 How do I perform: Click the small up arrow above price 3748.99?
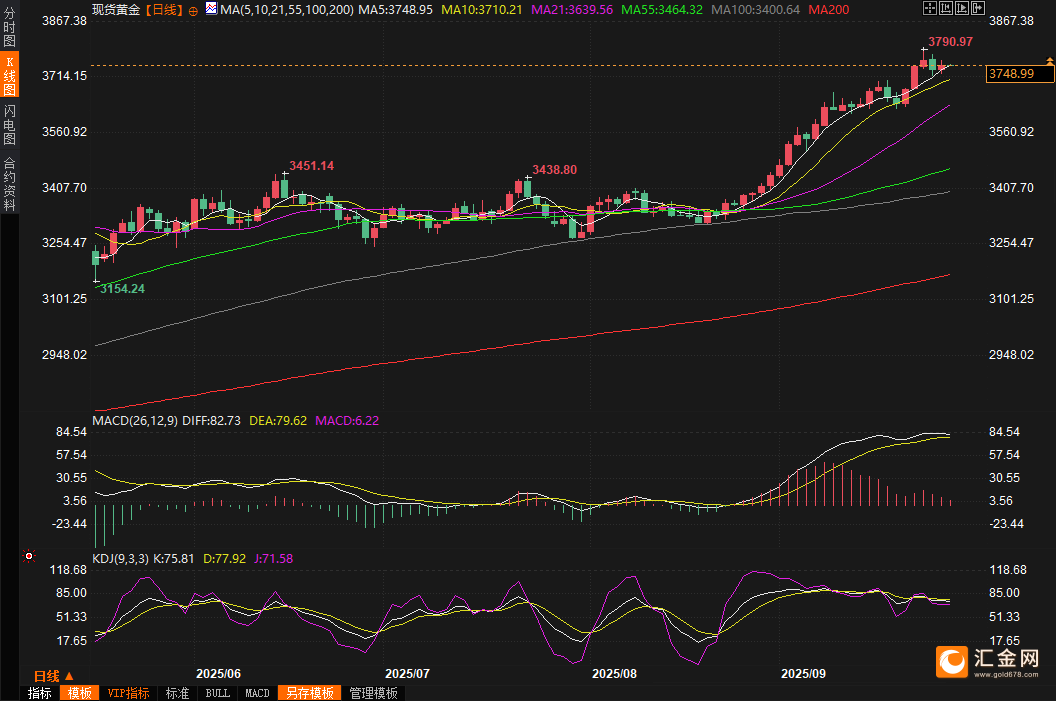coord(1049,62)
